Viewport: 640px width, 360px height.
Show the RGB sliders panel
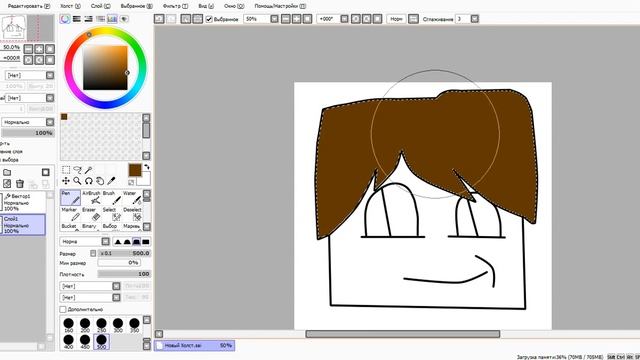click(x=77, y=19)
